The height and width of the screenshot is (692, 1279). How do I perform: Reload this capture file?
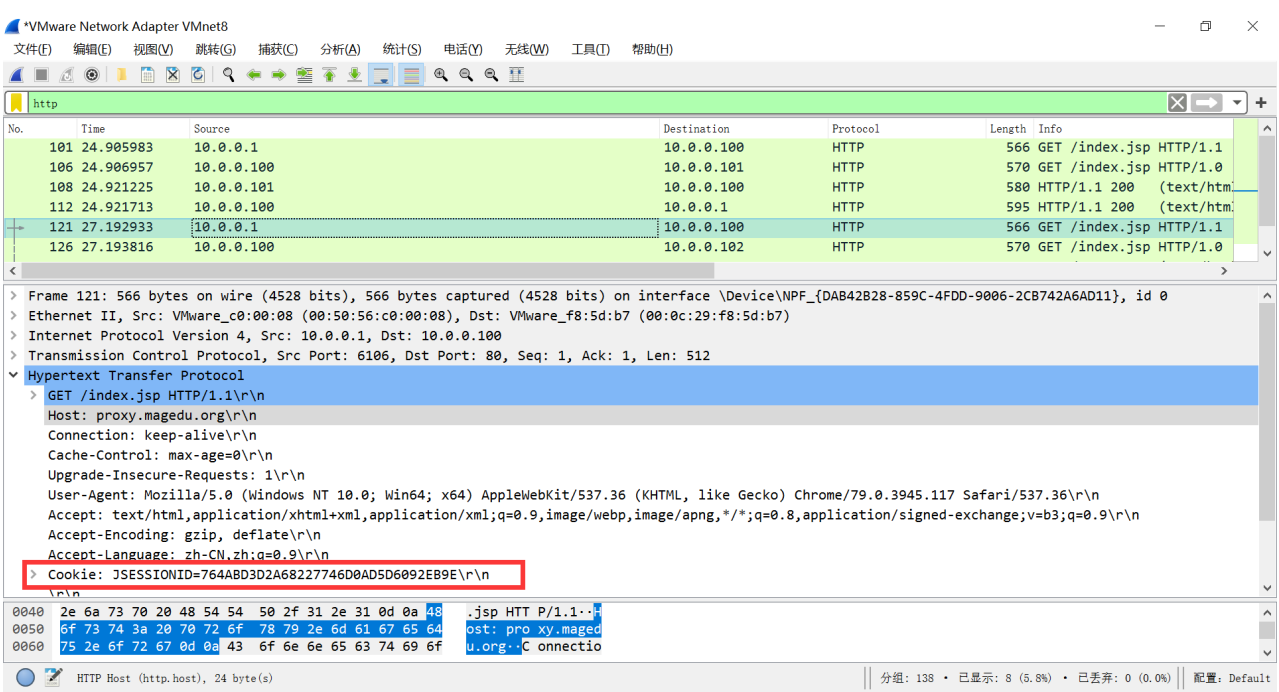(198, 75)
